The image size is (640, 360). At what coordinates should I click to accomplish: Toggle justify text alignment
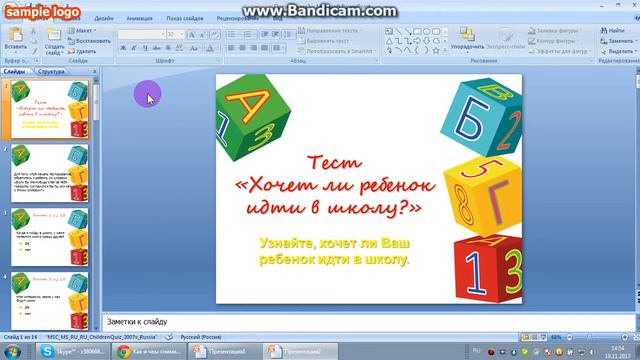264,48
